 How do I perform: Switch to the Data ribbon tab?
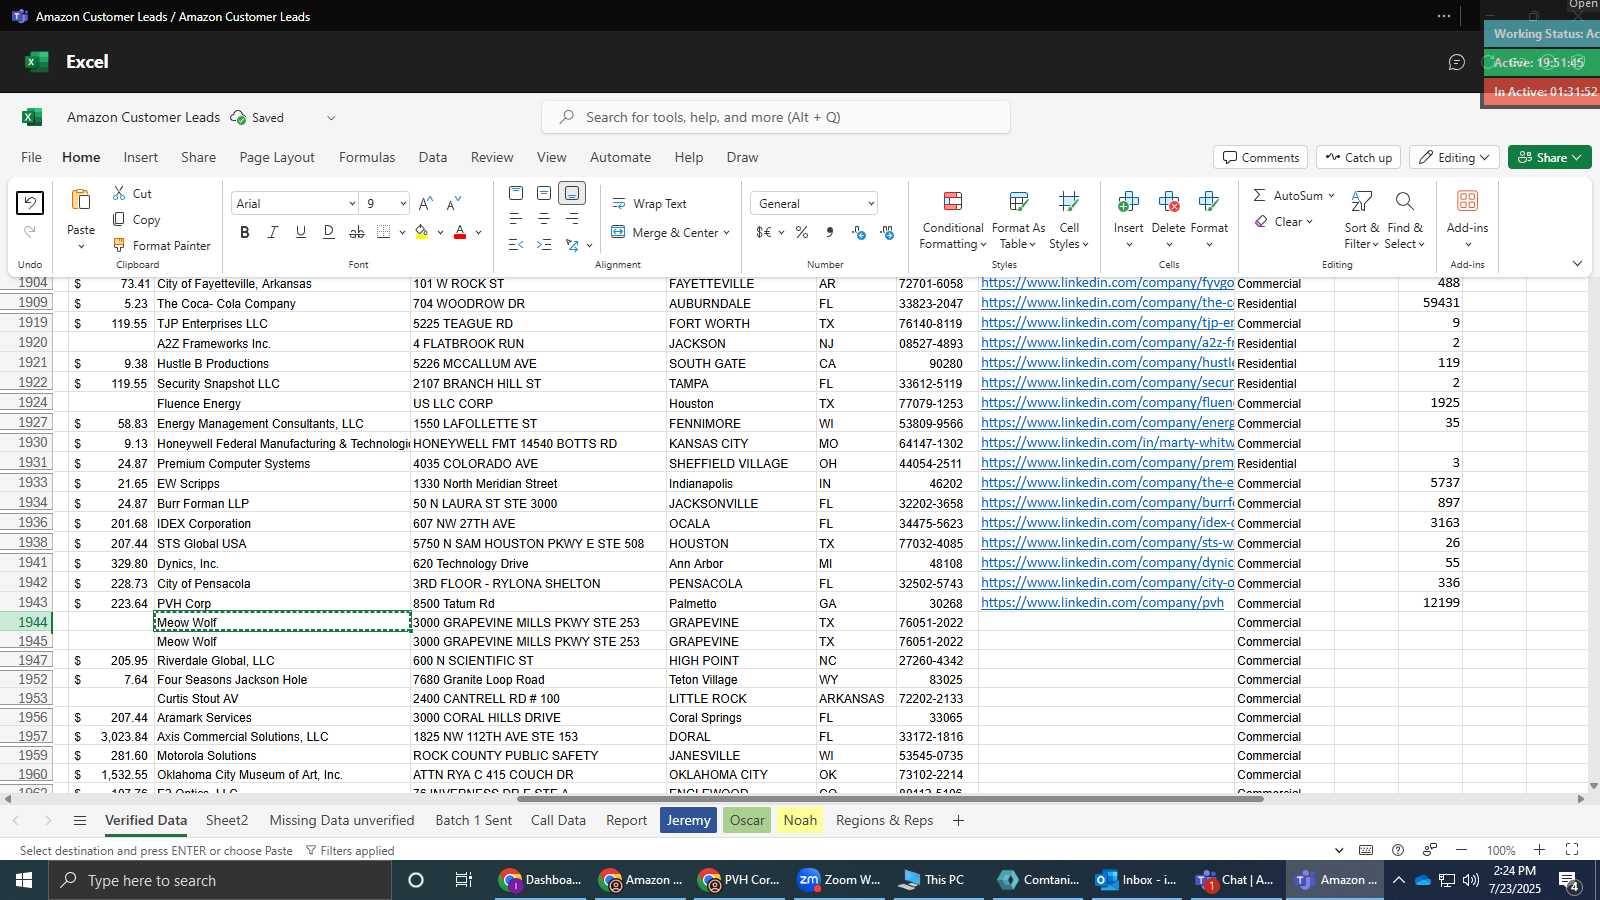(x=433, y=157)
